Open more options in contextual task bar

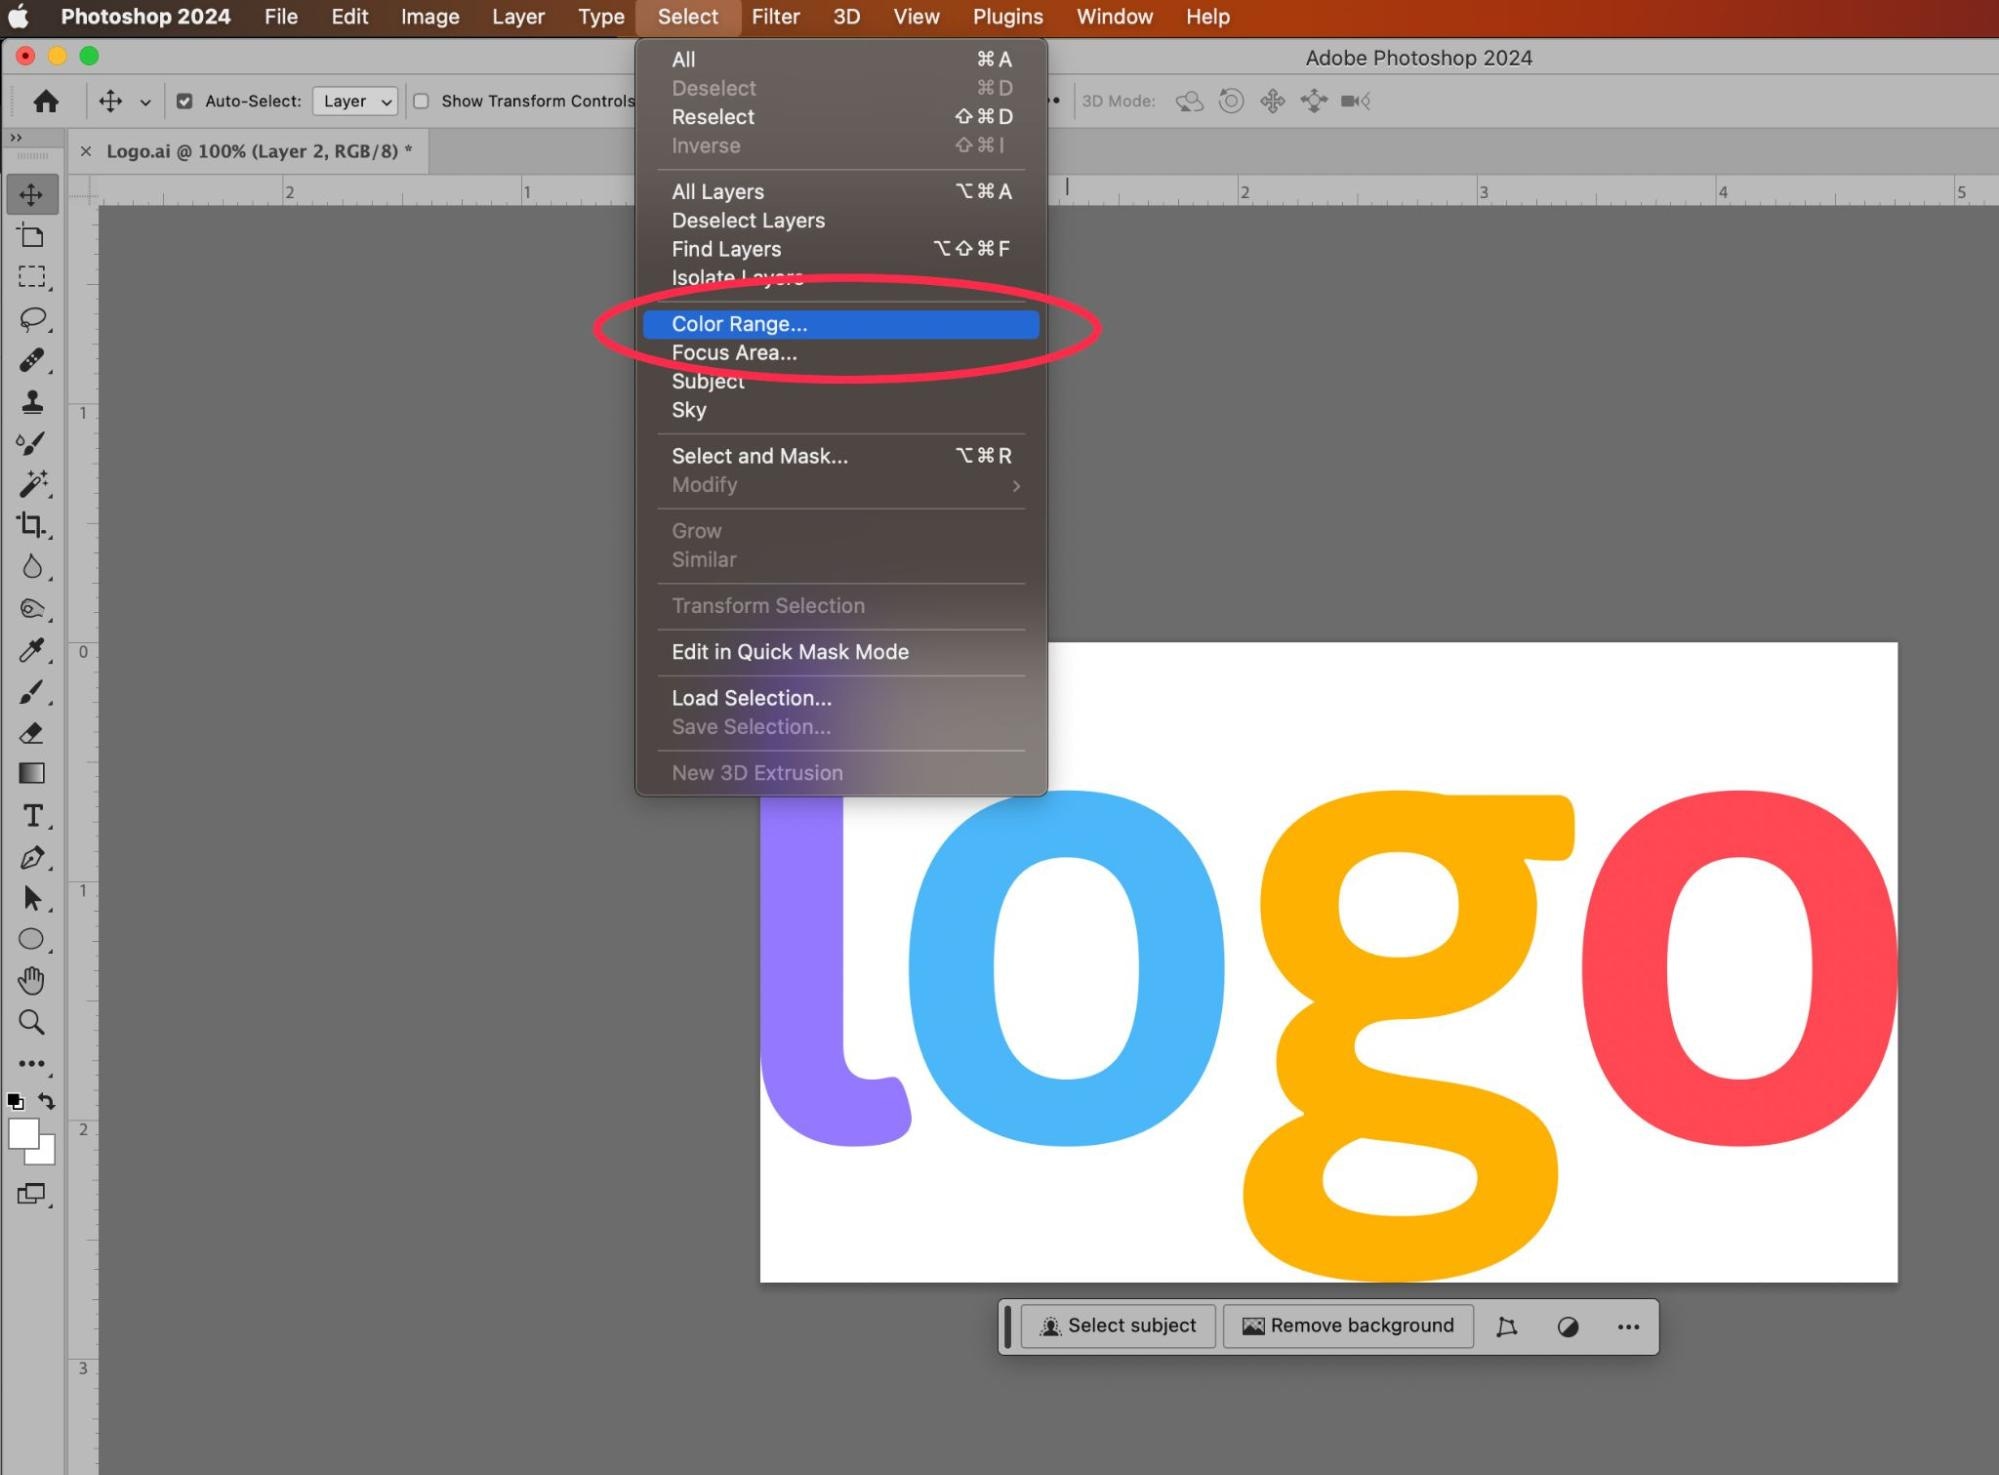pos(1627,1327)
